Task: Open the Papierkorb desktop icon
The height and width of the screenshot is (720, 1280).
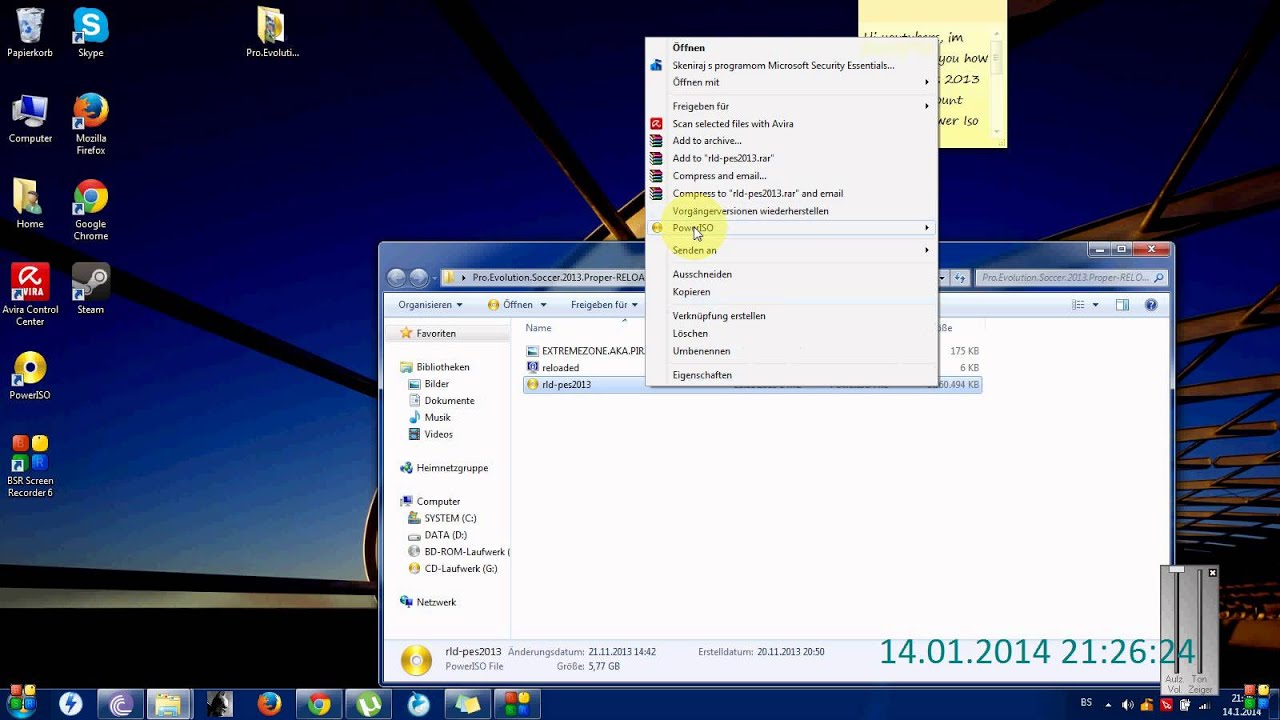Action: click(30, 33)
